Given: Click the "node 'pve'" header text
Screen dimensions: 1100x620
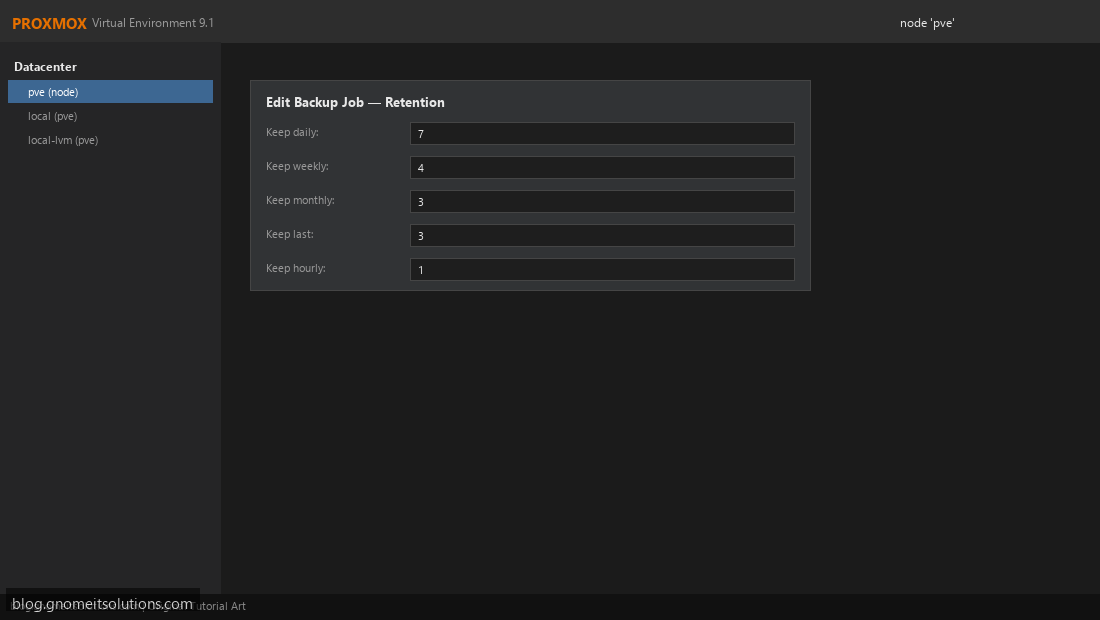Looking at the screenshot, I should tap(927, 23).
